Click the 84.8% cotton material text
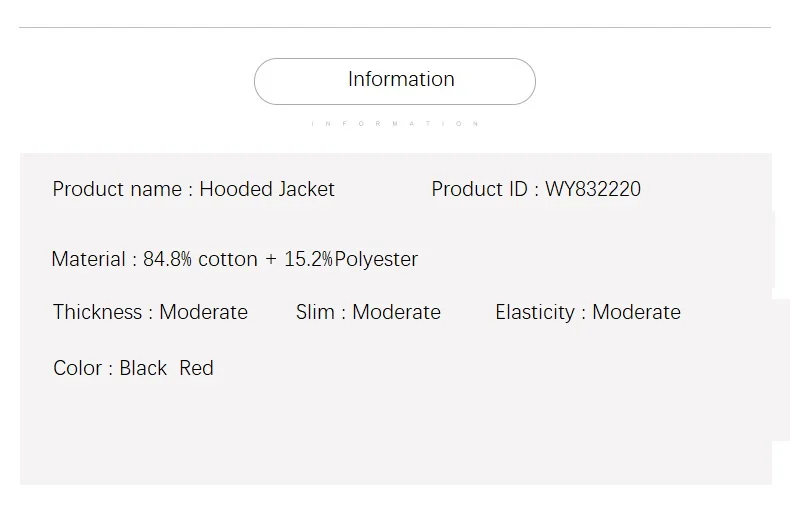Image resolution: width=790 pixels, height=514 pixels. tap(201, 259)
